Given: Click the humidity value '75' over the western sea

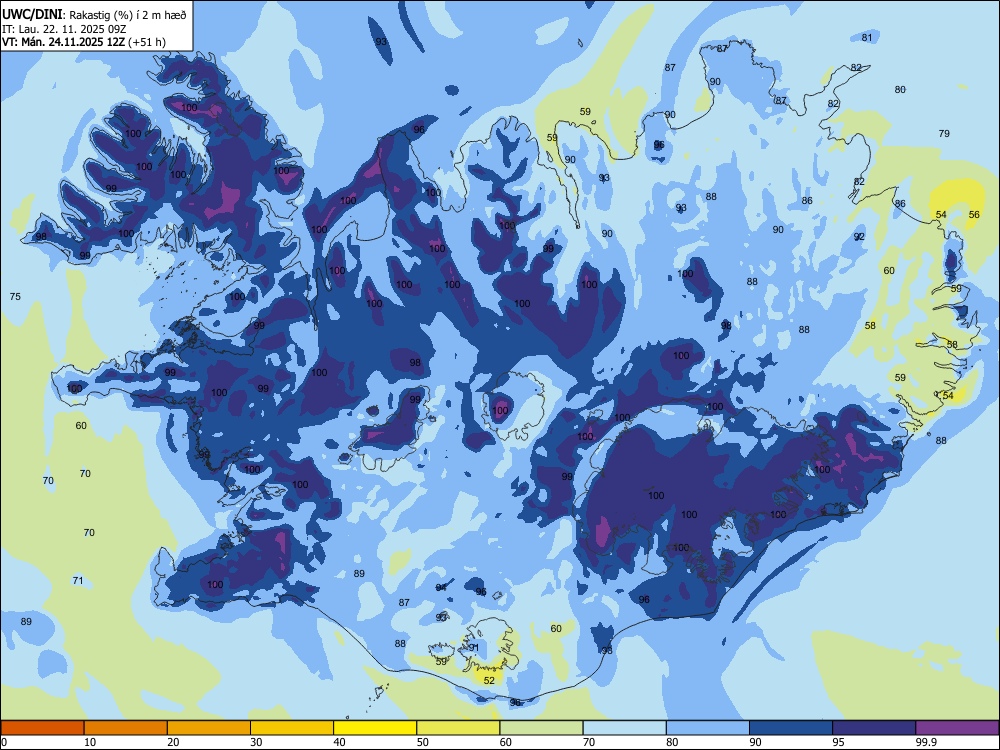Looking at the screenshot, I should pyautogui.click(x=15, y=297).
